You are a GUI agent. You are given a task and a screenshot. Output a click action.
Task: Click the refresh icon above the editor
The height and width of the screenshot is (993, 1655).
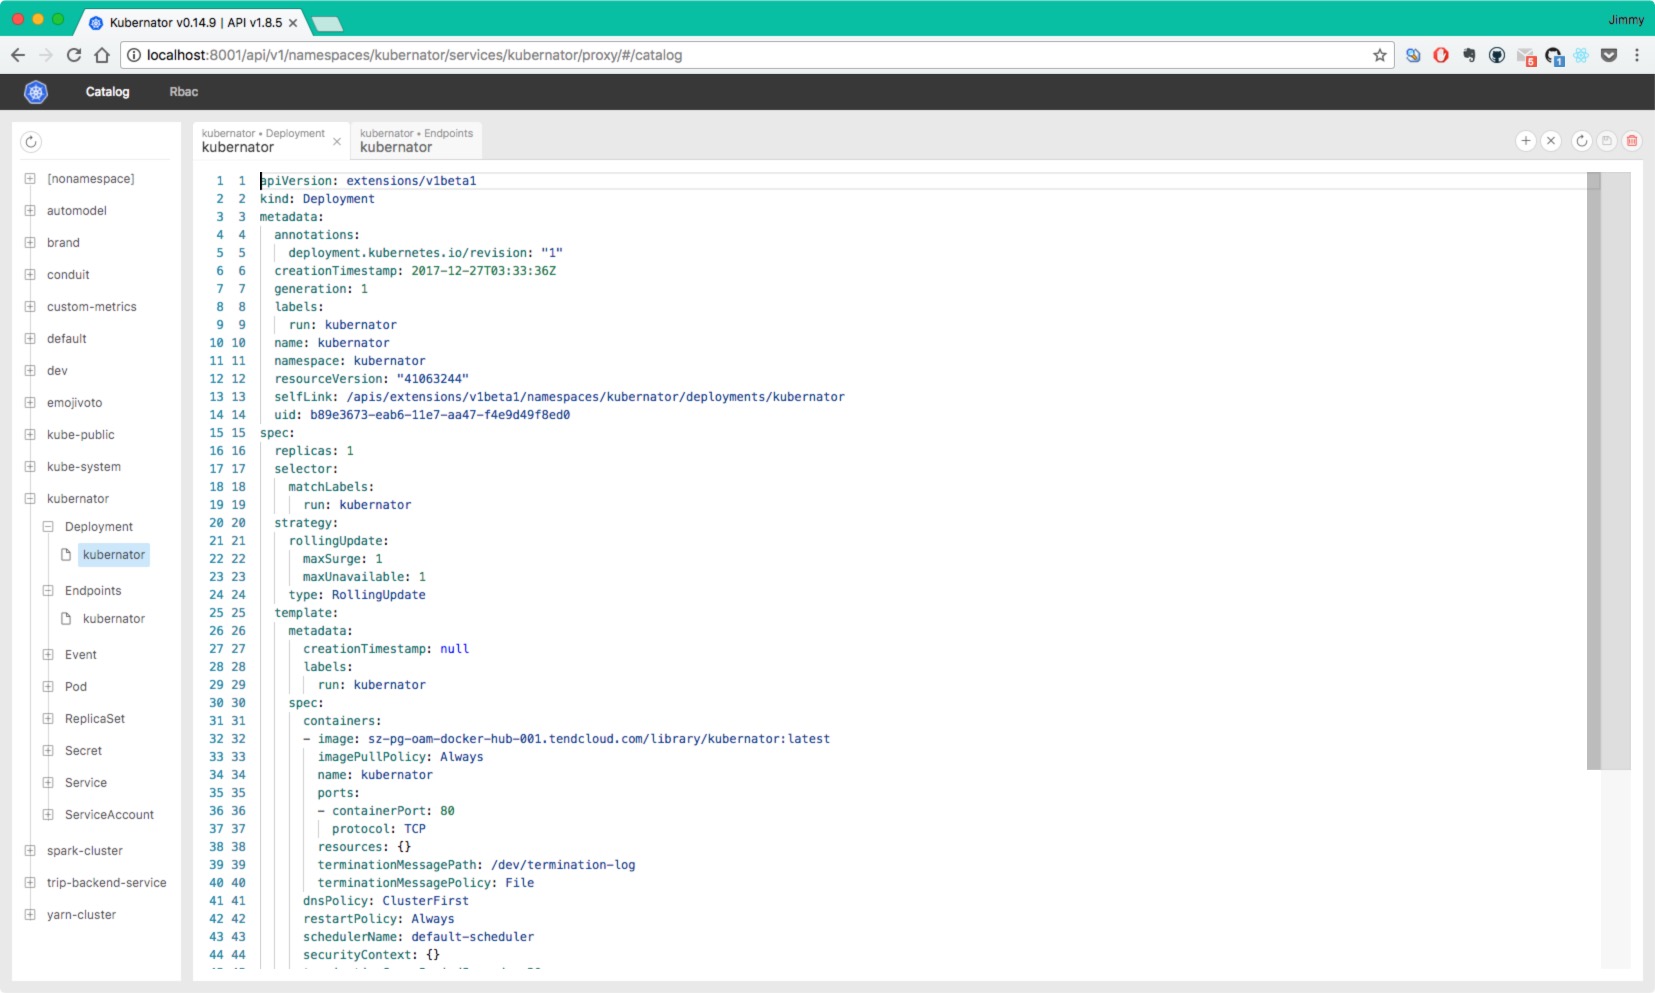(1581, 141)
